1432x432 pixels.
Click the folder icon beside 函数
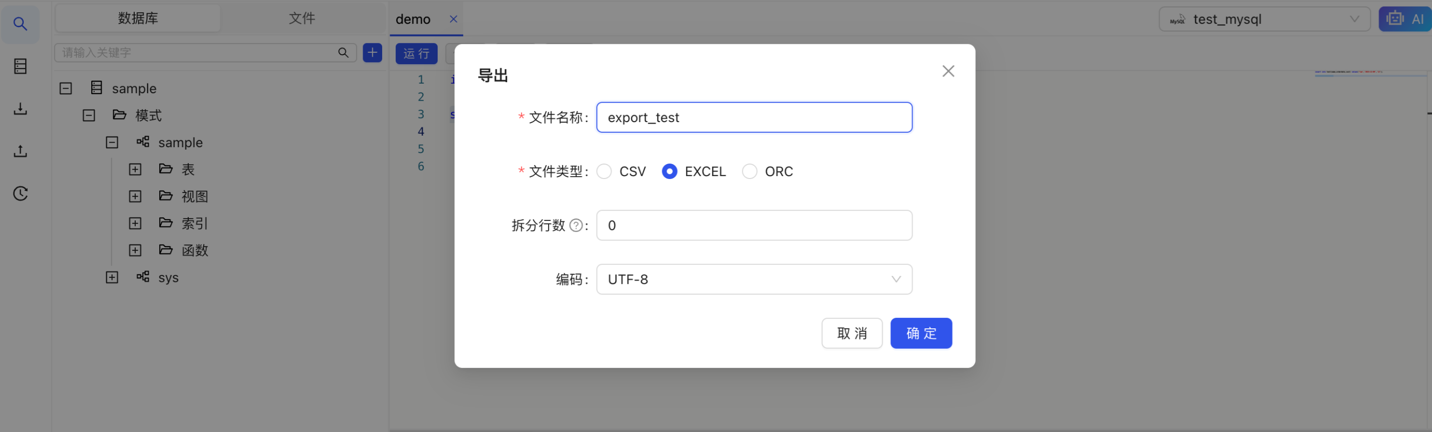click(x=165, y=250)
